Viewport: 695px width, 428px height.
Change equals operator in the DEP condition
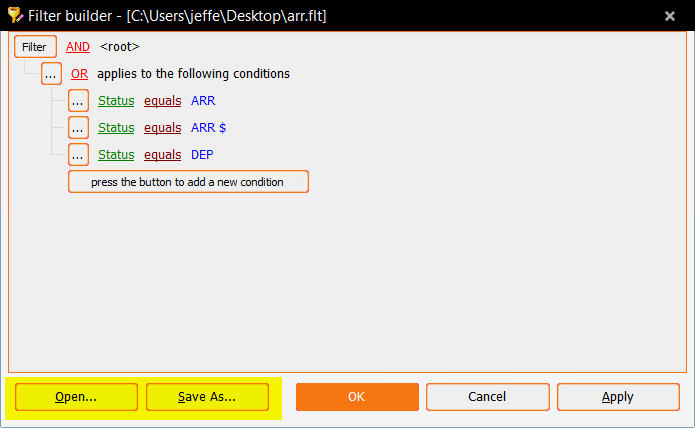click(162, 155)
